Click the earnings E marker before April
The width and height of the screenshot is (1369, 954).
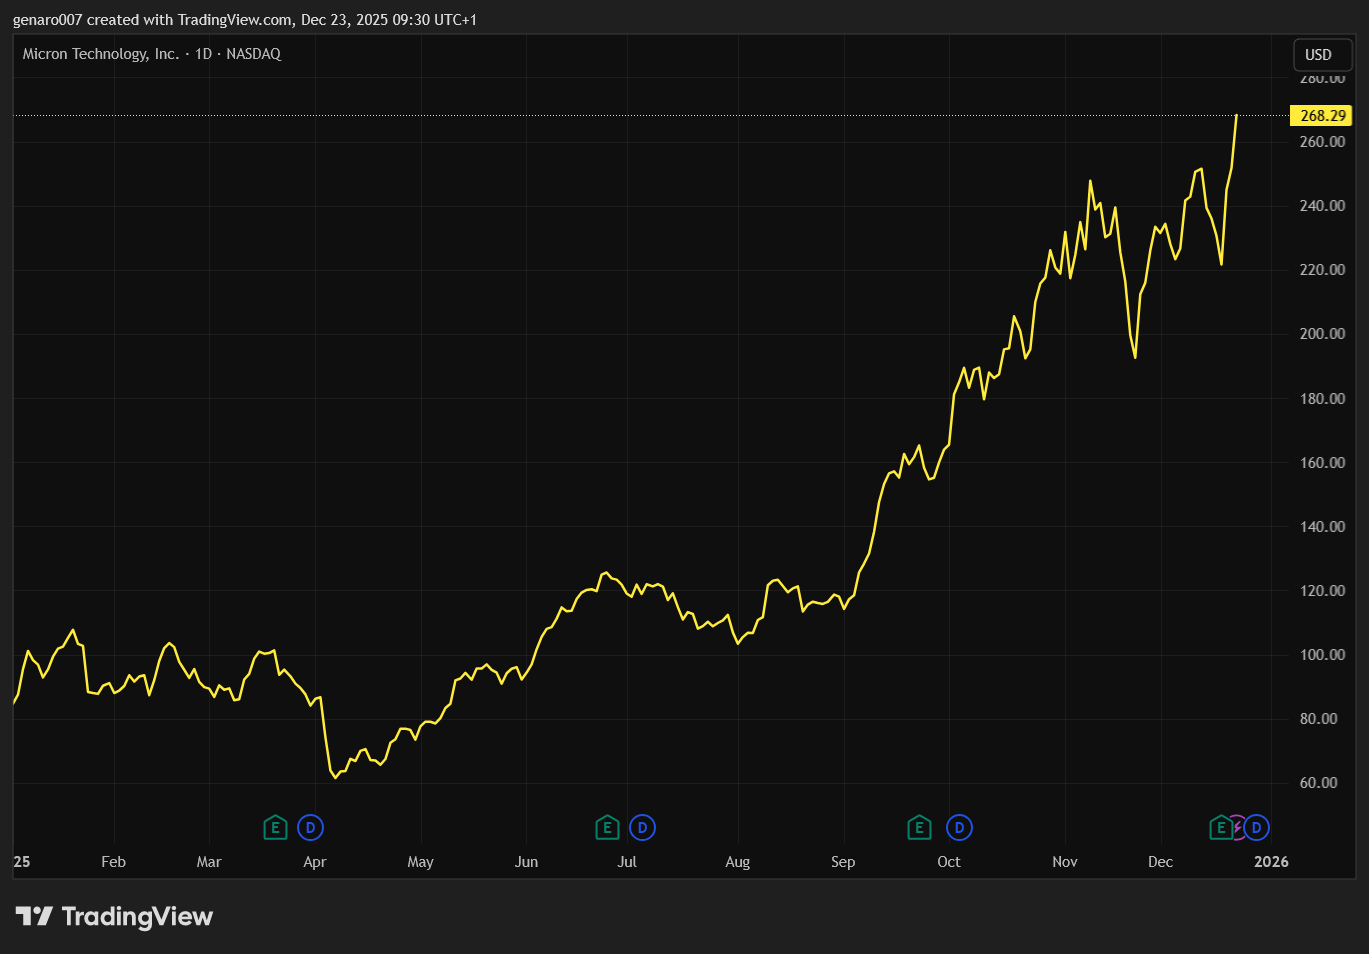click(275, 828)
